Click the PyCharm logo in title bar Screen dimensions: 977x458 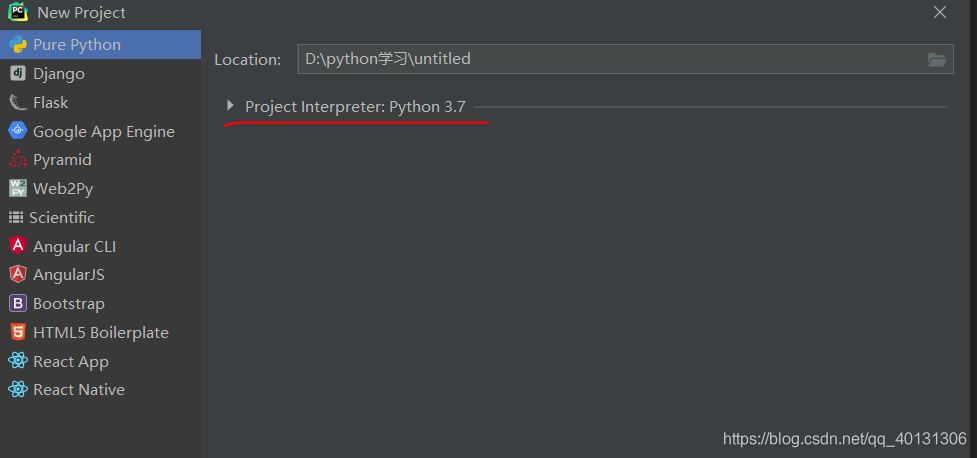coord(17,13)
